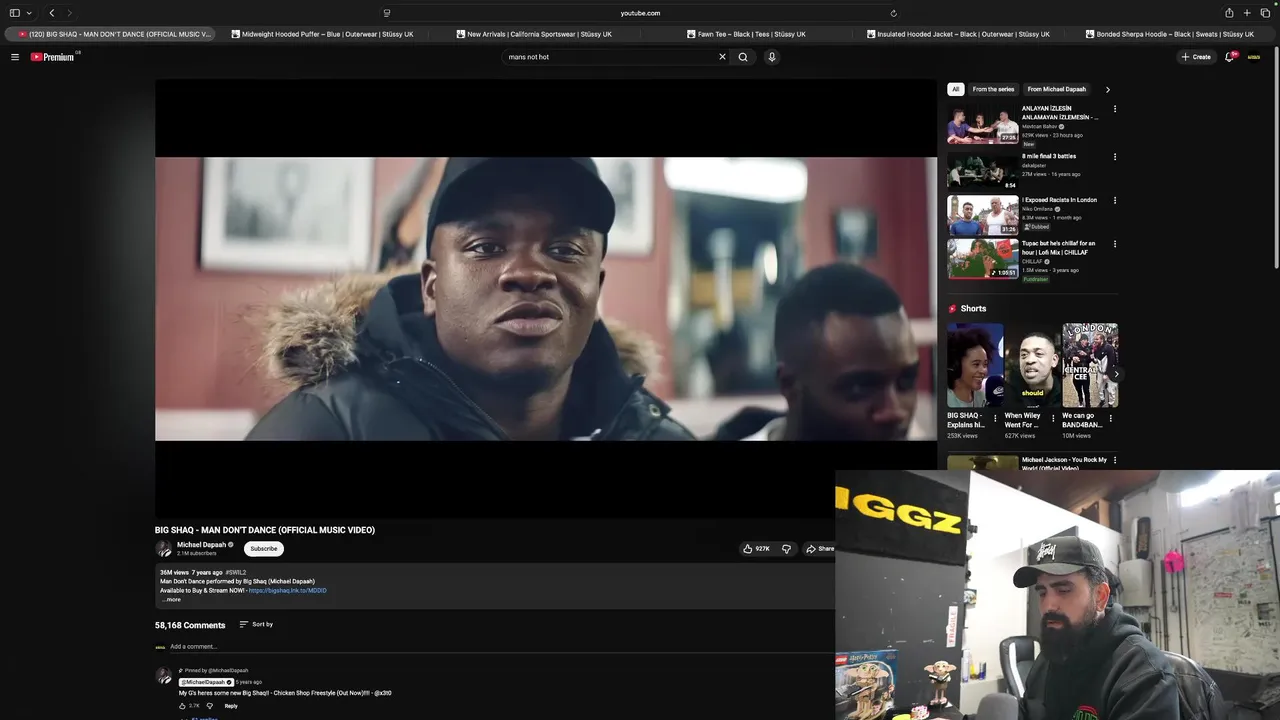The height and width of the screenshot is (720, 1280).
Task: Open options for 8 mile final 3 battles
Action: 1115,157
